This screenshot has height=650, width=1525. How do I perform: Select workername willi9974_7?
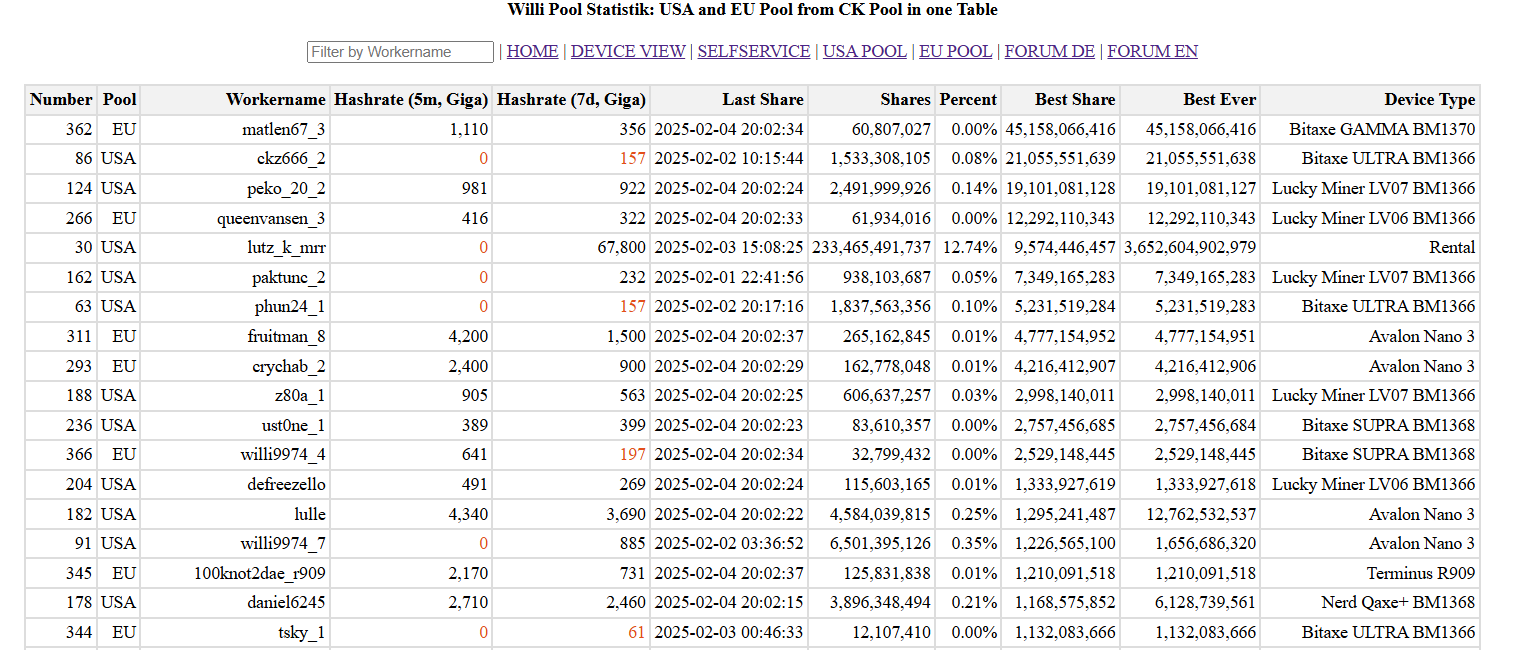283,544
